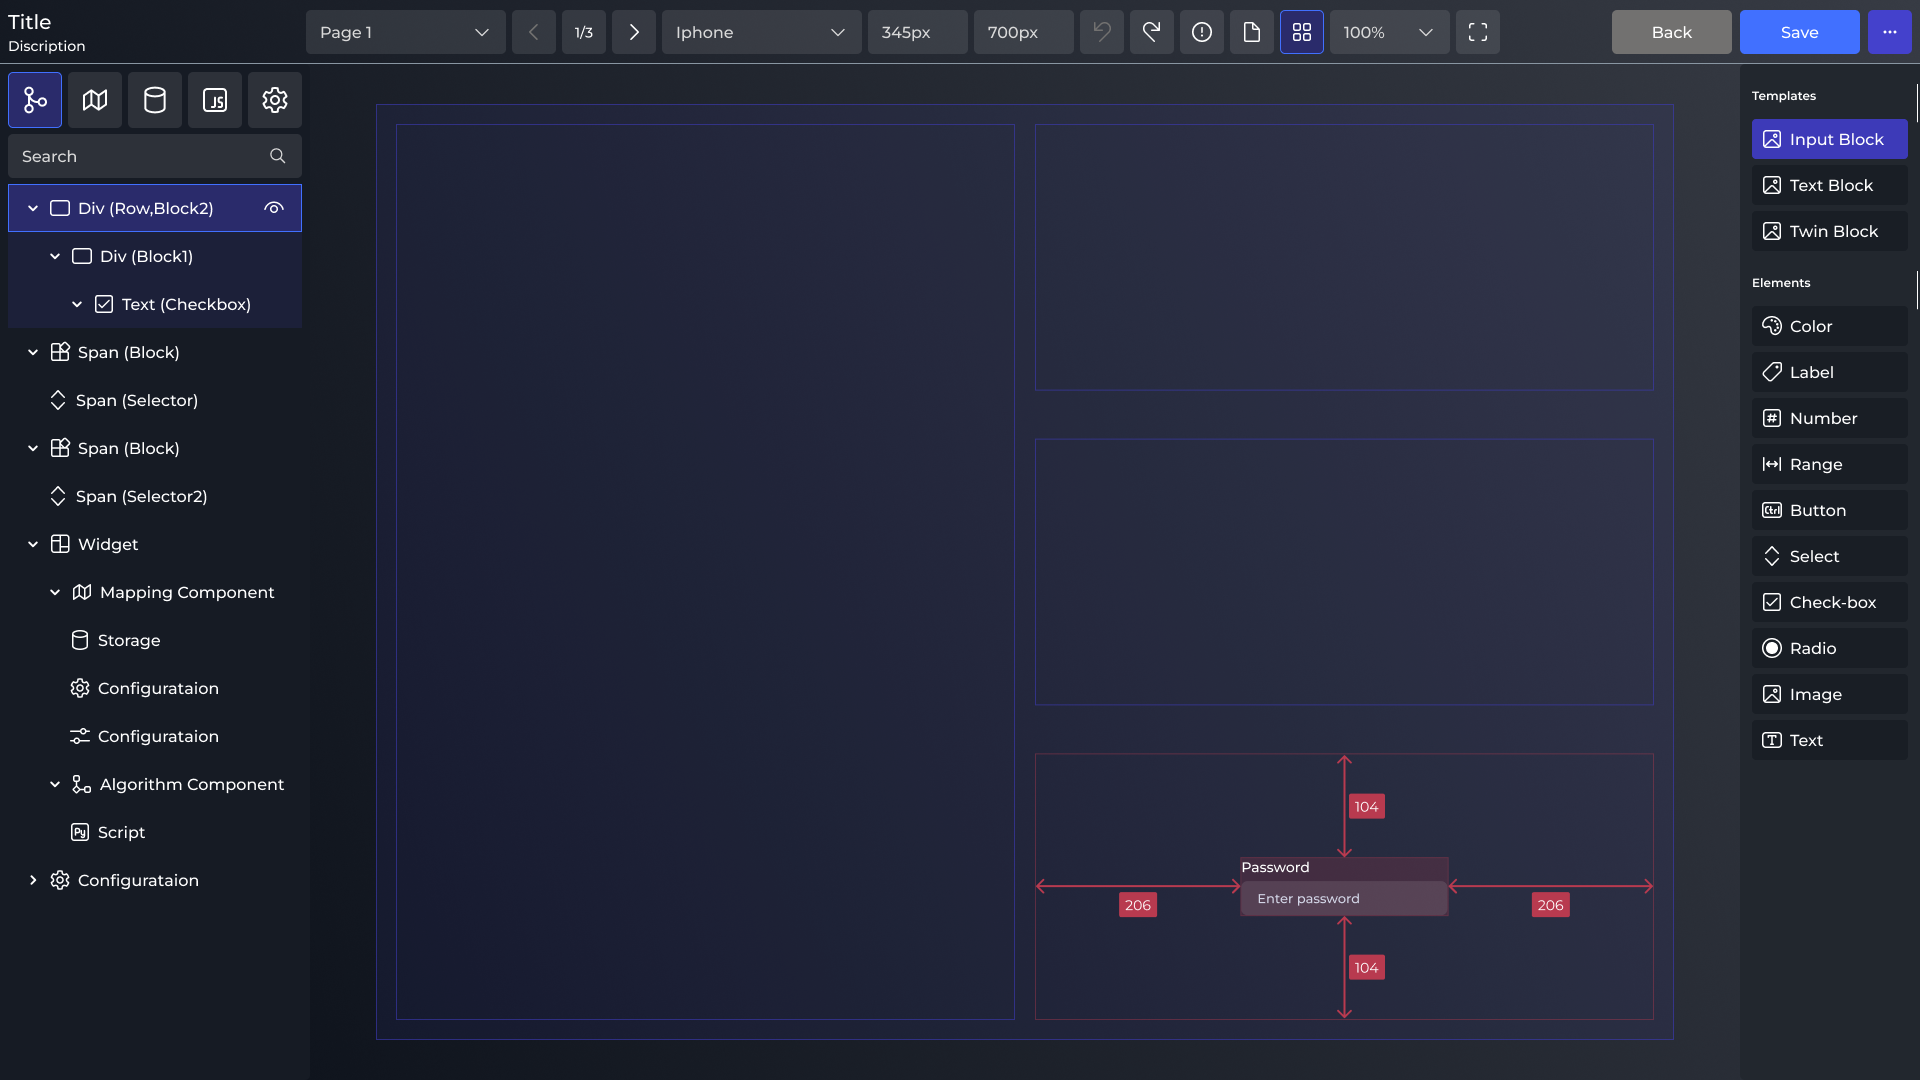Add the Image element
Image resolution: width=1920 pixels, height=1080 pixels.
click(1830, 694)
